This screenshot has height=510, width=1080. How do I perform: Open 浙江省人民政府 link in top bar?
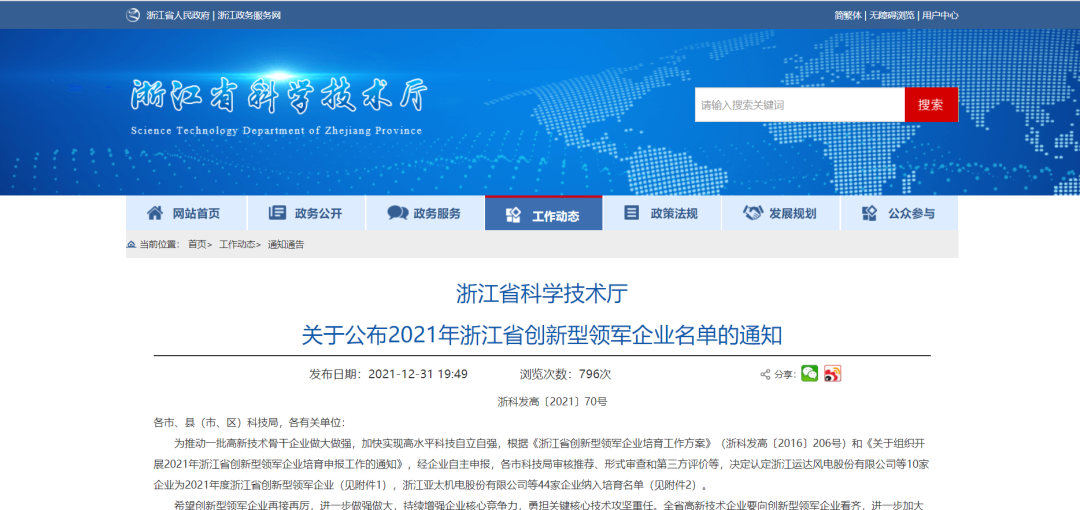point(177,15)
